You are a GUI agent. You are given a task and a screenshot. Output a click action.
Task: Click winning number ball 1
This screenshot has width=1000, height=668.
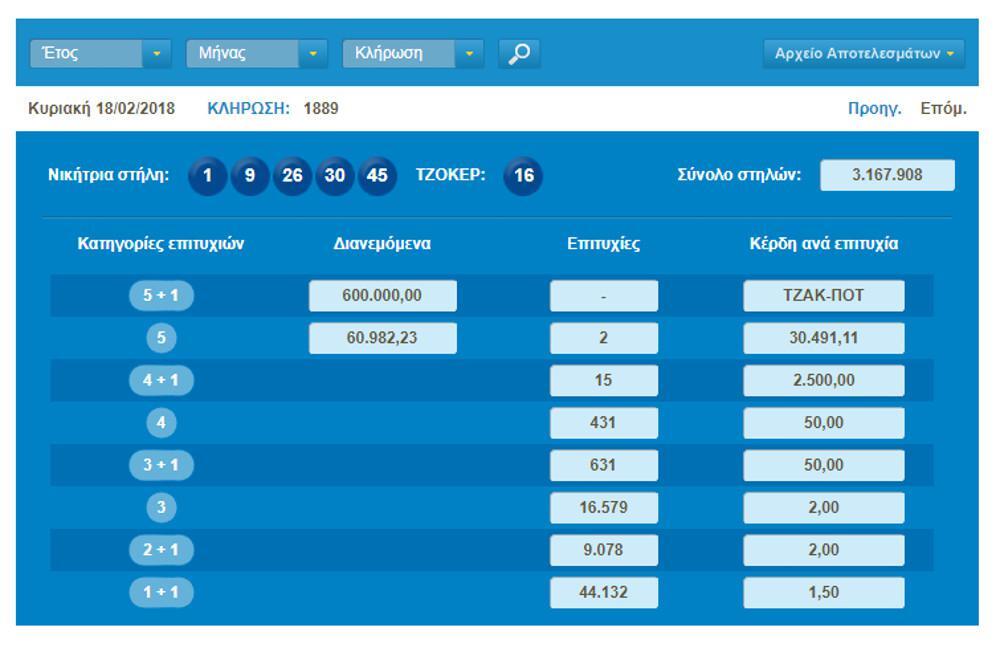(207, 176)
